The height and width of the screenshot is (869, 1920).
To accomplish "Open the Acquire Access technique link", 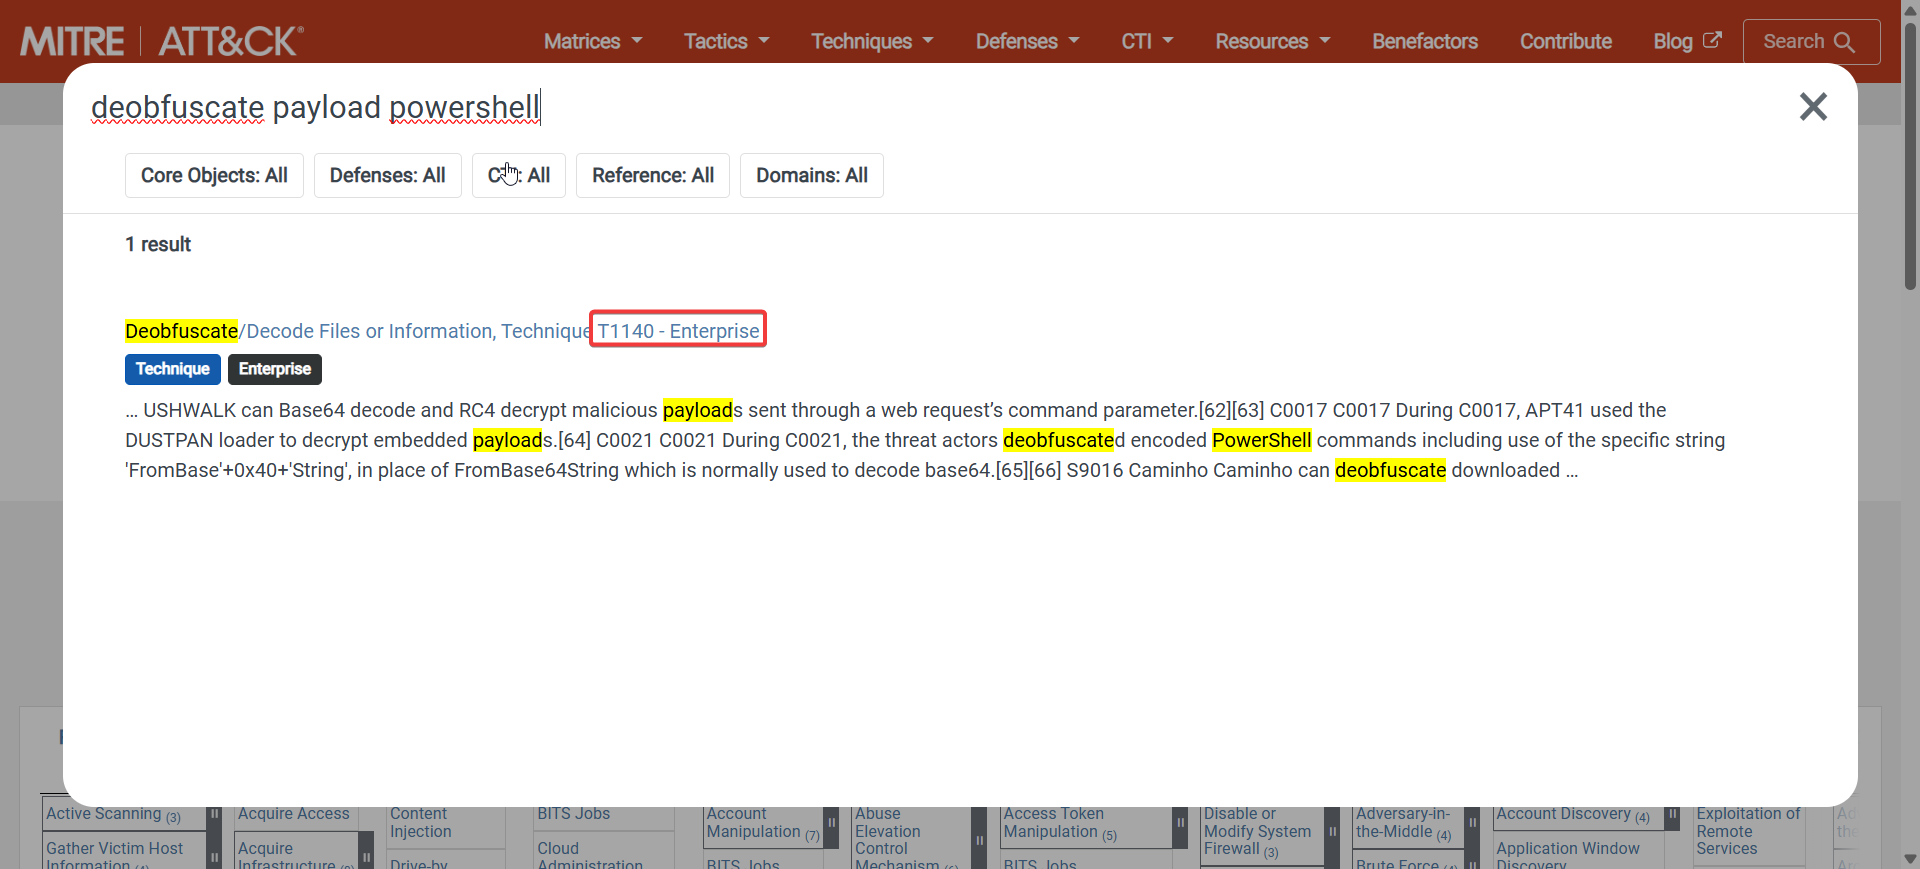I will point(294,814).
